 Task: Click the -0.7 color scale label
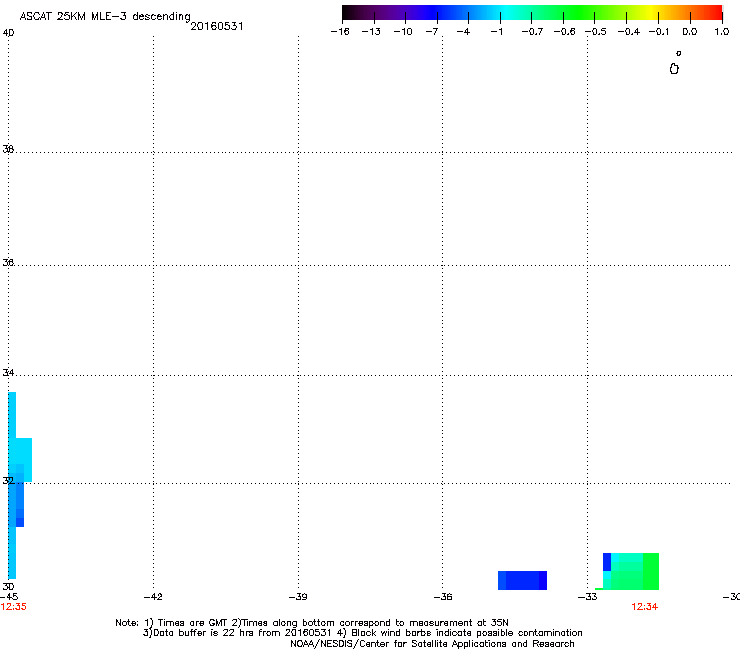pyautogui.click(x=532, y=32)
